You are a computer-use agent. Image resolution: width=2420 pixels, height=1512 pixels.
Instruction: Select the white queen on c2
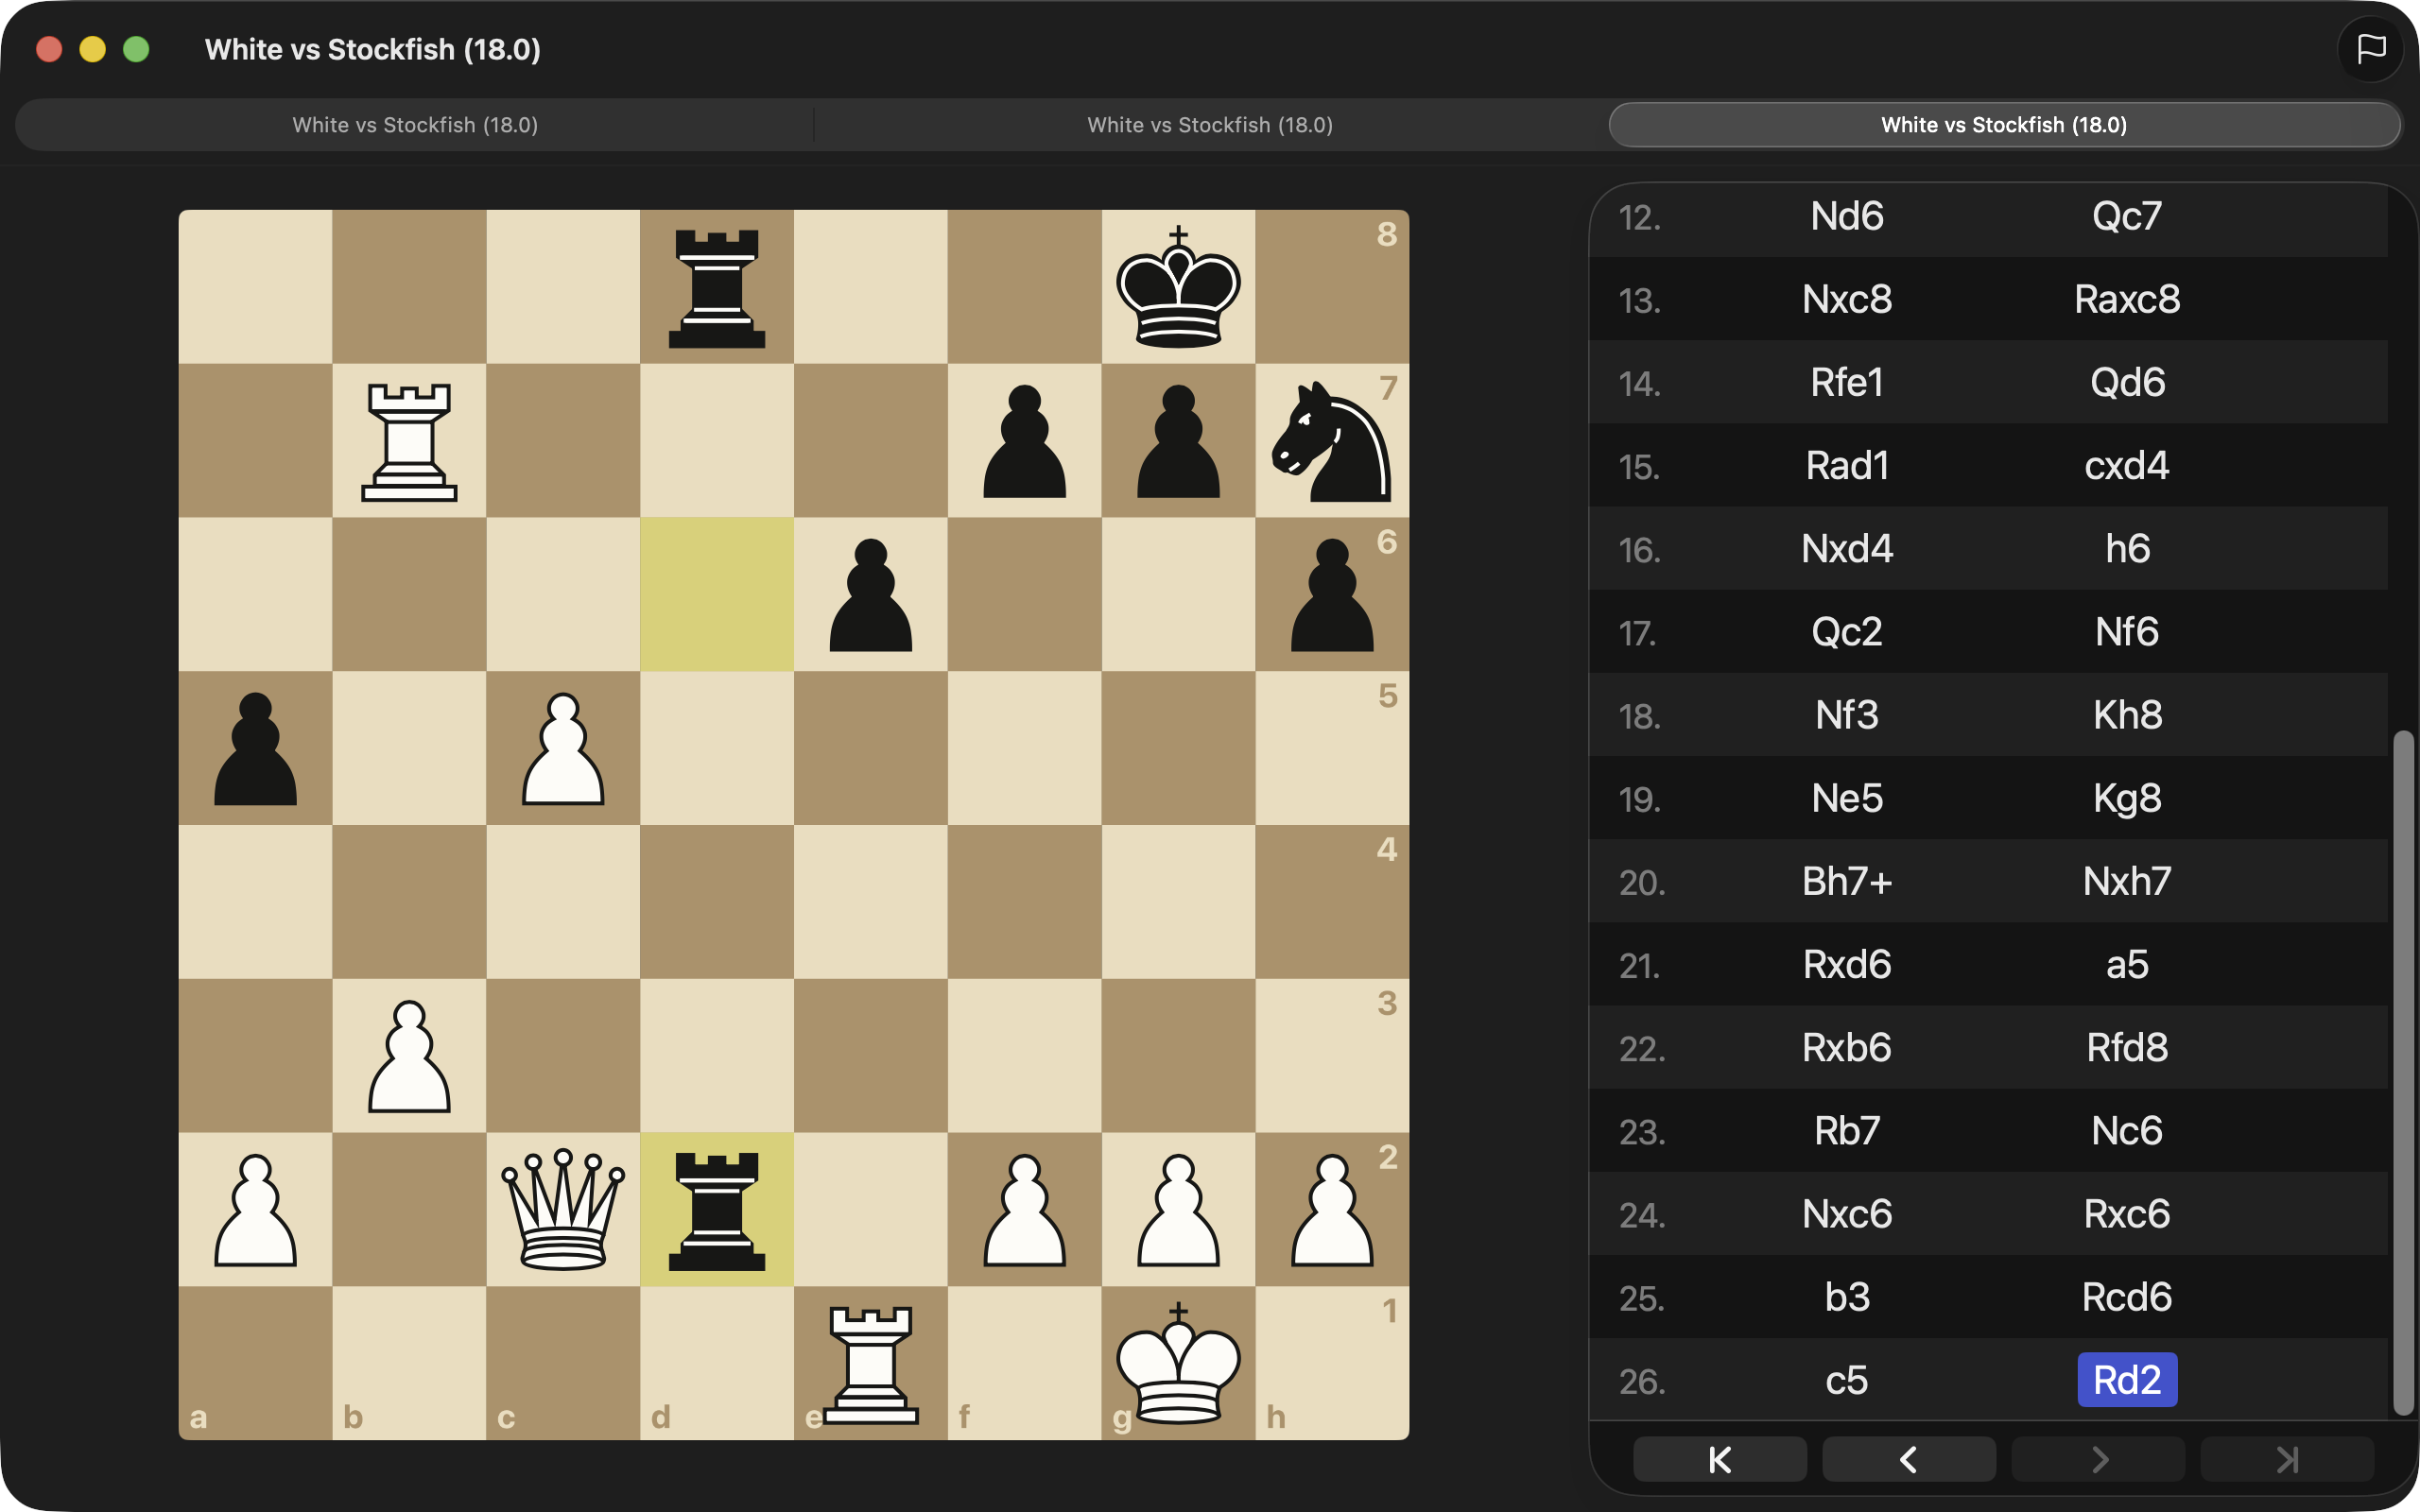pyautogui.click(x=563, y=1209)
